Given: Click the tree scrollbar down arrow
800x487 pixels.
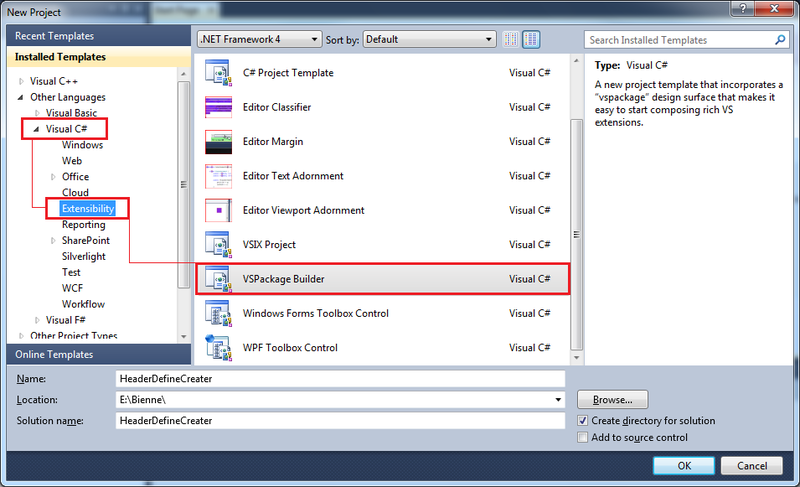Looking at the screenshot, I should click(183, 337).
